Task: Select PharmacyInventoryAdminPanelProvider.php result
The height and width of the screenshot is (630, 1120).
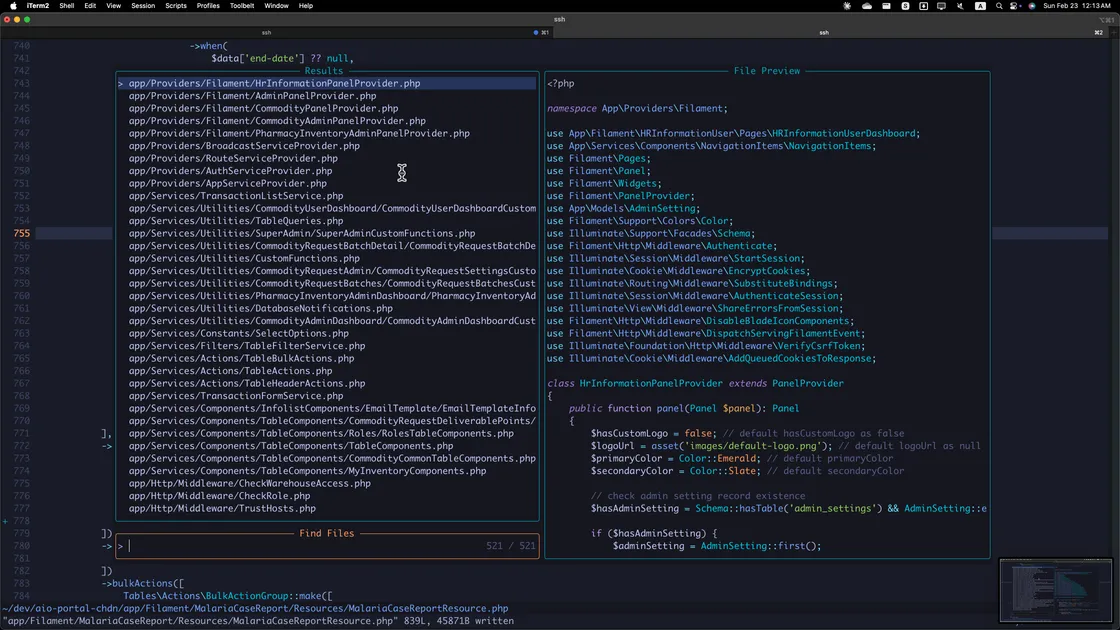Action: [x=299, y=134]
